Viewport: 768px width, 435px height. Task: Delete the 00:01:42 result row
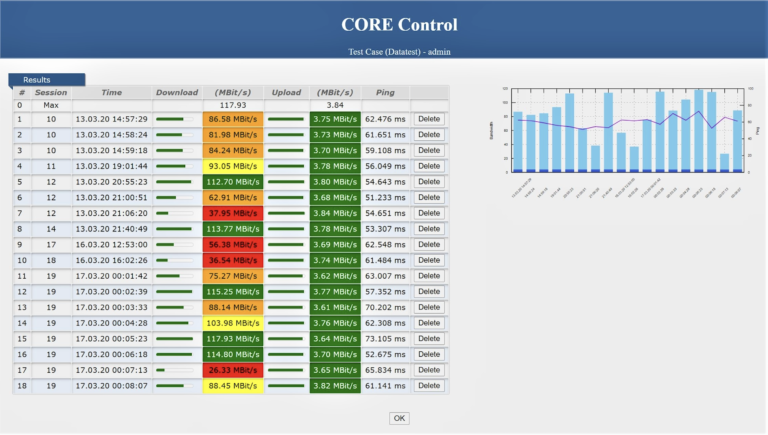429,276
